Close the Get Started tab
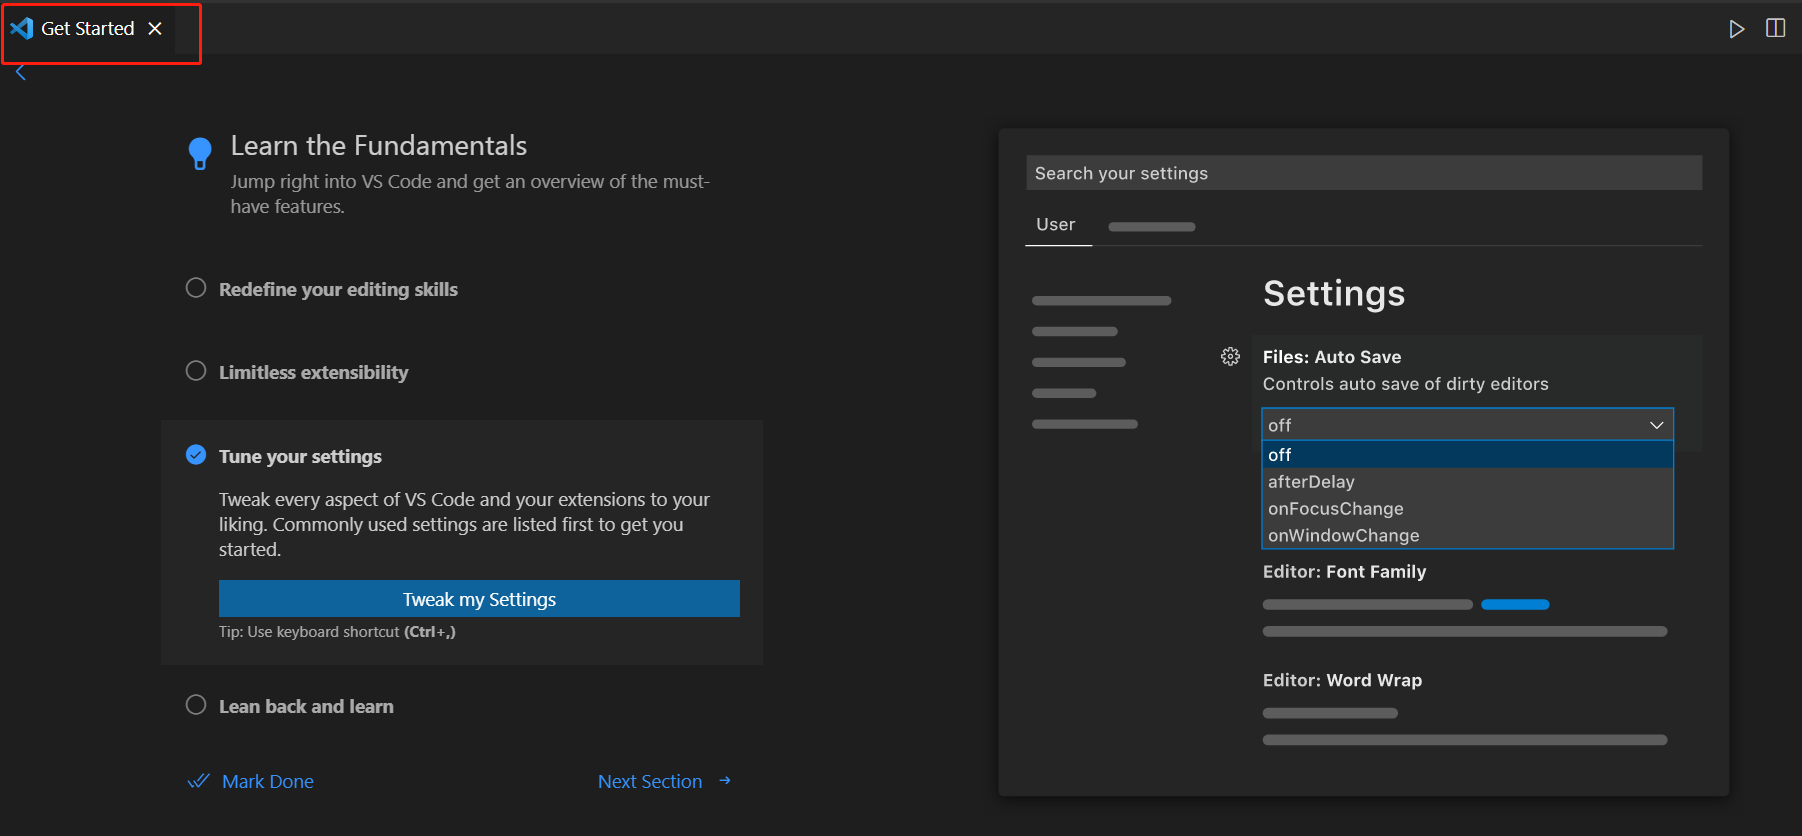This screenshot has width=1802, height=836. point(155,29)
